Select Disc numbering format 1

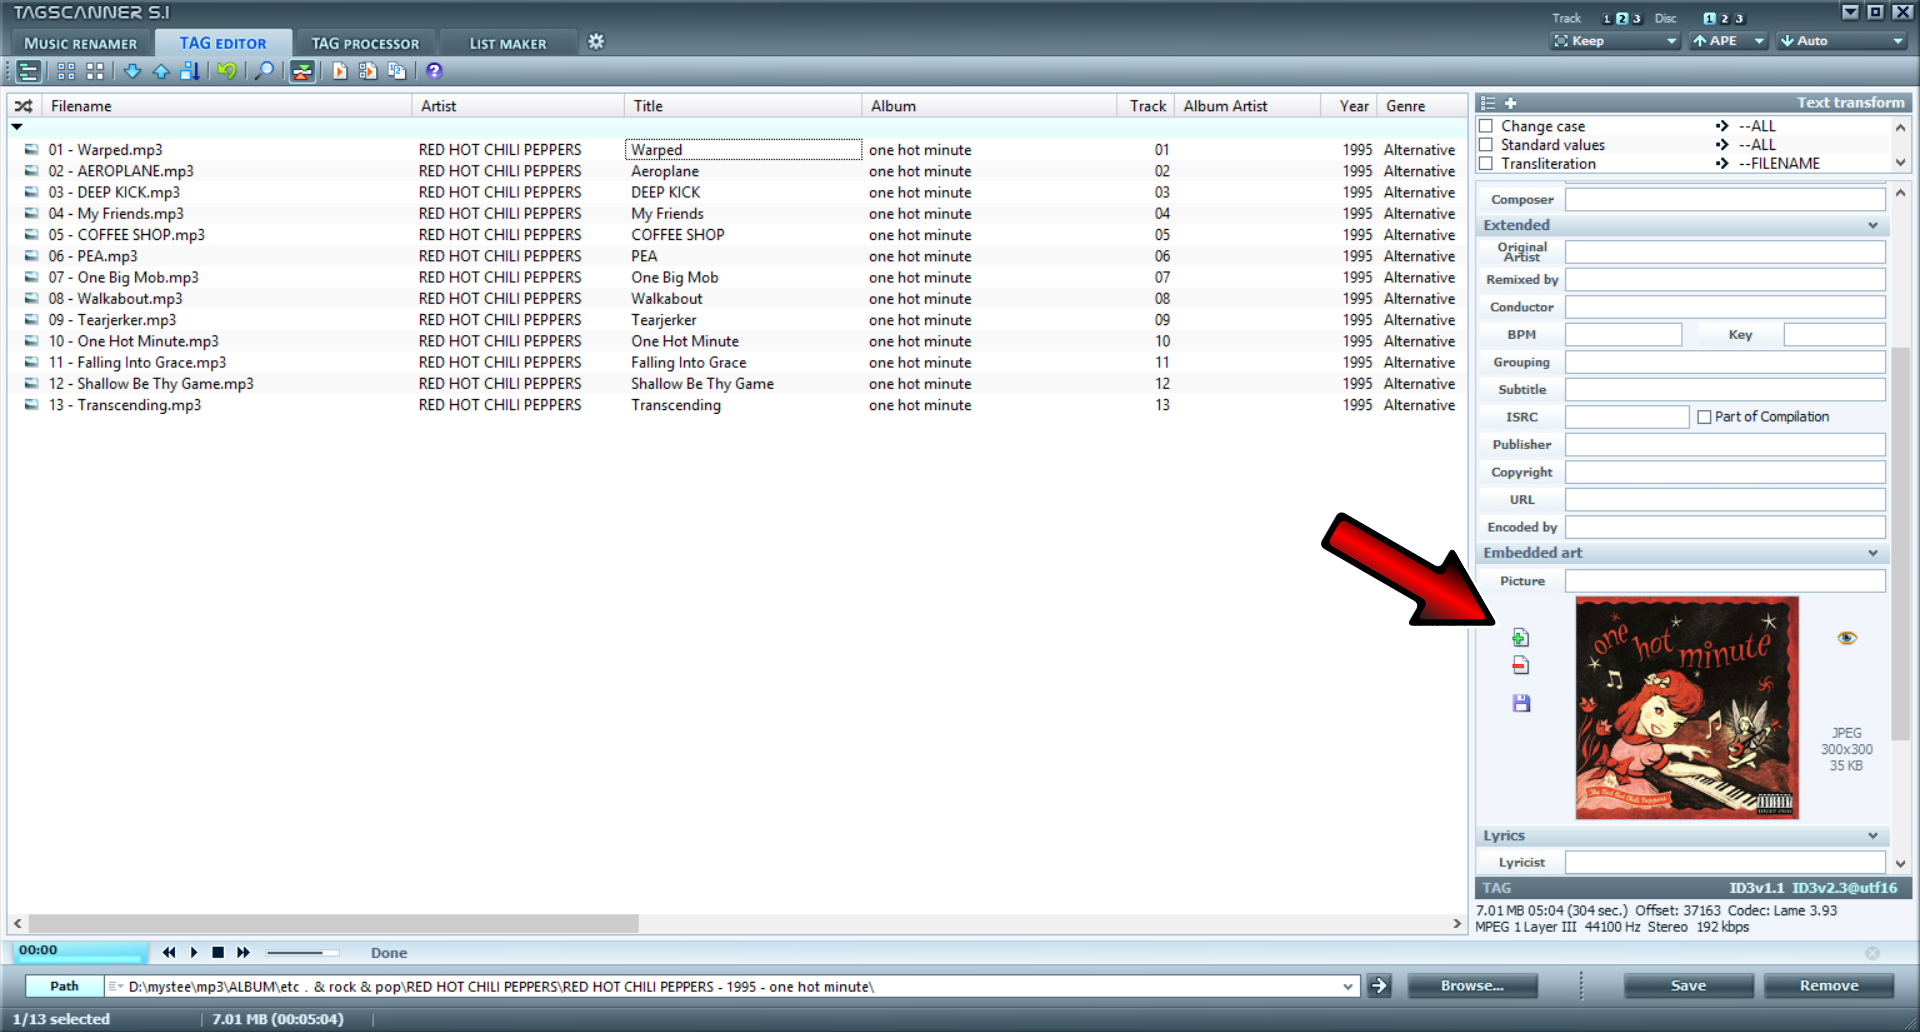pyautogui.click(x=1710, y=19)
